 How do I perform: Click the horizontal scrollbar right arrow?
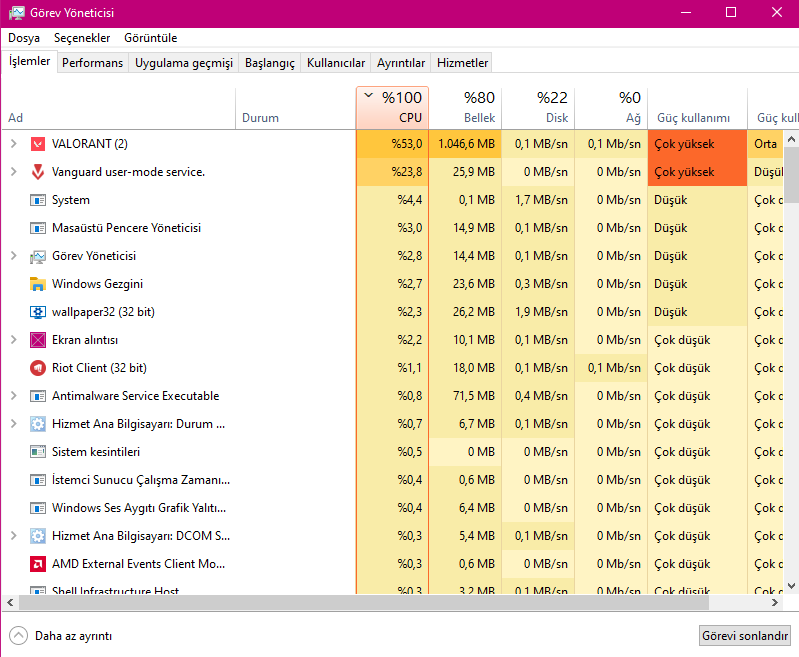(x=775, y=602)
